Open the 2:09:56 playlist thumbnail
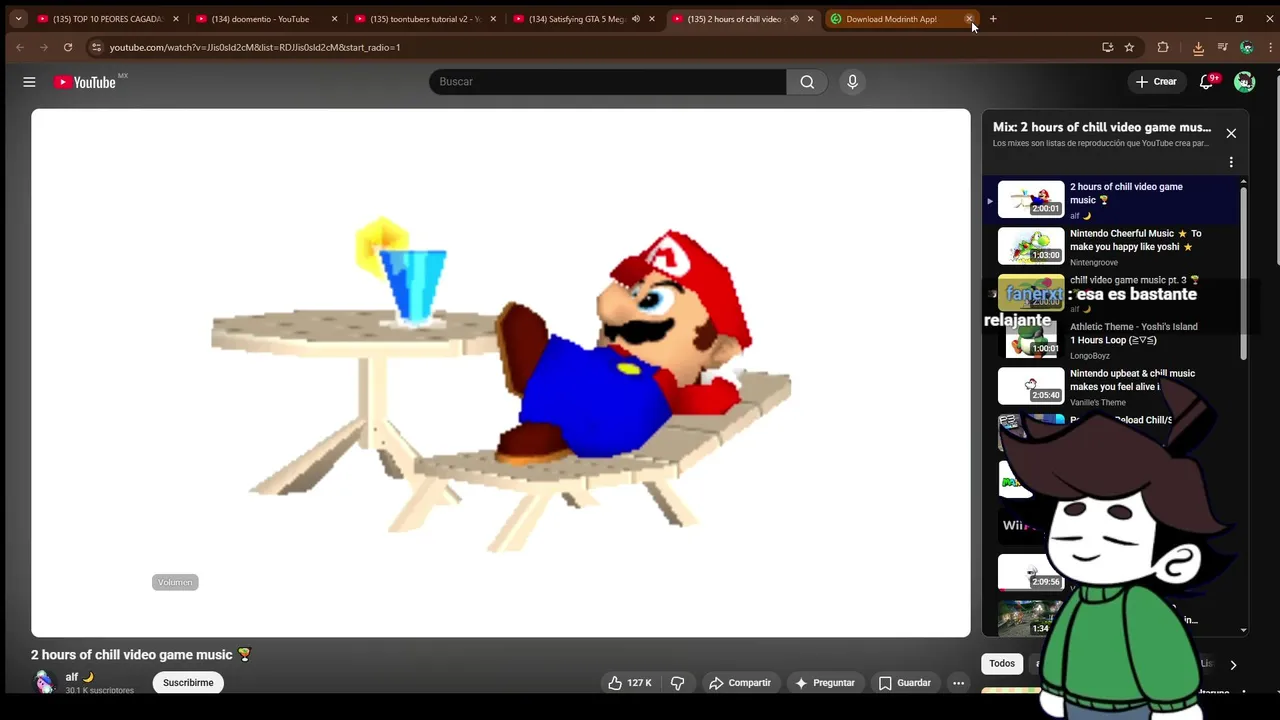The width and height of the screenshot is (1280, 720). [x=1031, y=573]
